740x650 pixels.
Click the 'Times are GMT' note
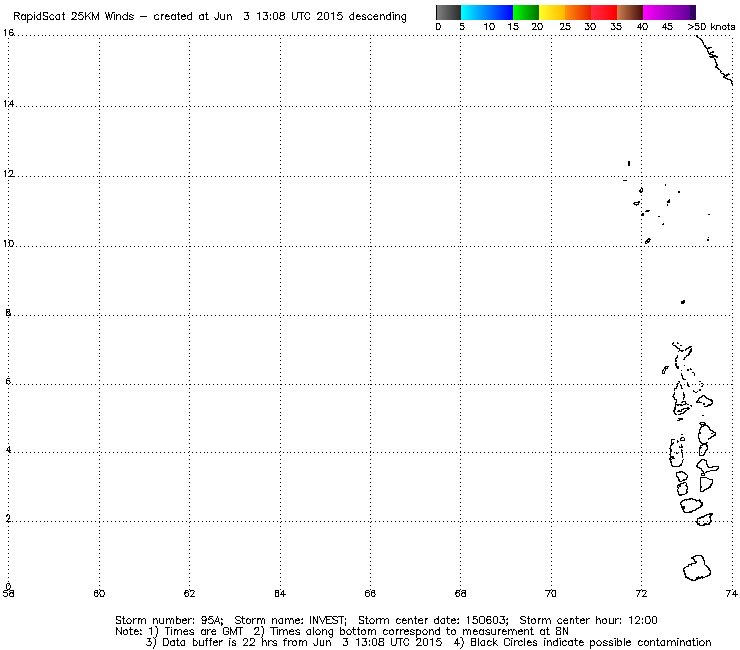click(x=203, y=632)
